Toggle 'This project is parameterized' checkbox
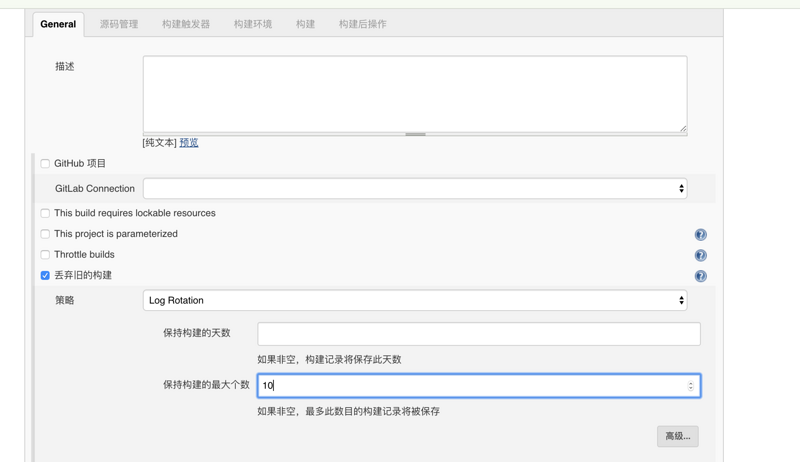The height and width of the screenshot is (462, 800). click(x=45, y=234)
